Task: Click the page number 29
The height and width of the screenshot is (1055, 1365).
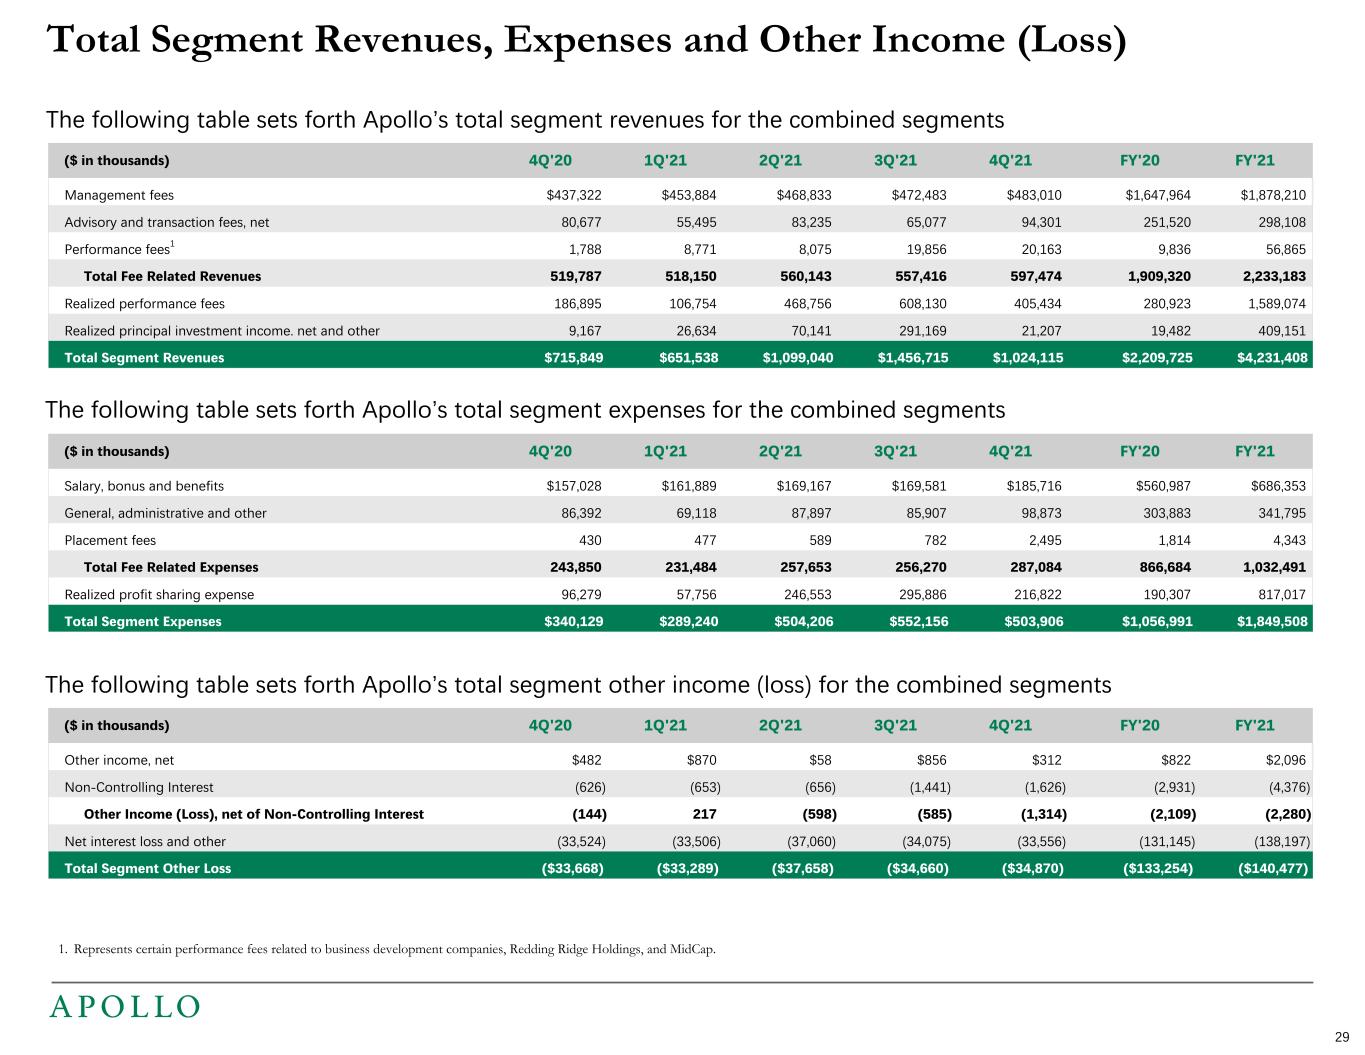Action: [1342, 1036]
